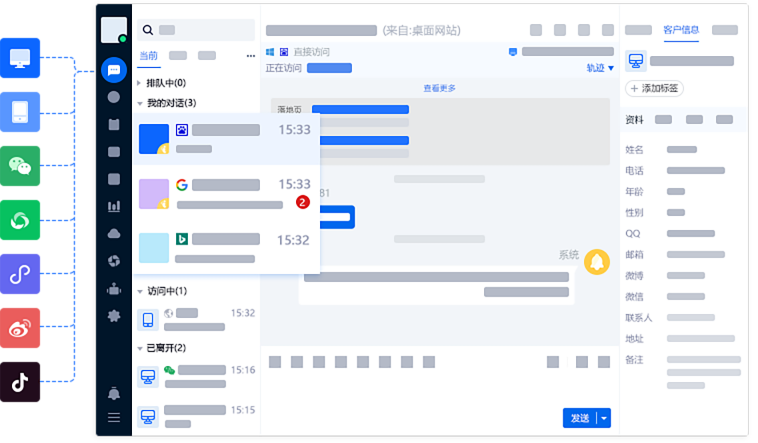This screenshot has width=758, height=443.
Task: Open the 轨迹 dropdown
Action: (600, 68)
